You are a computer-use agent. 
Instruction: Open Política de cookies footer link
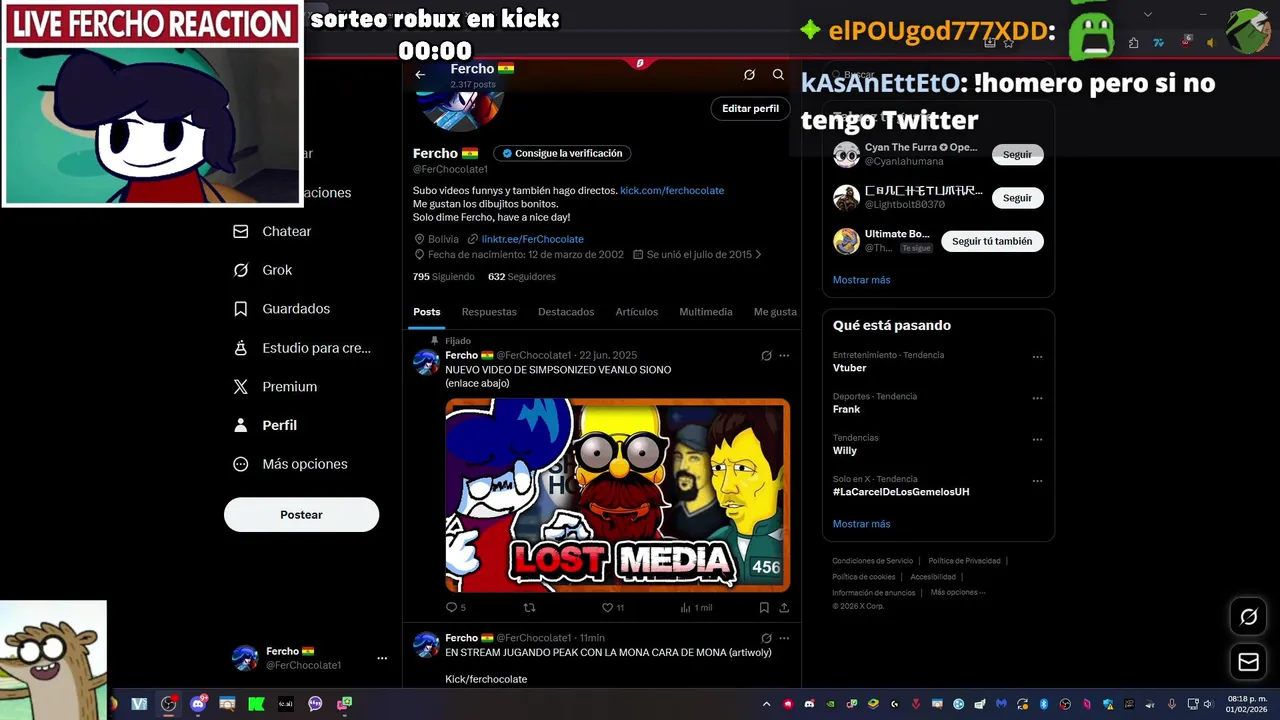pos(864,577)
